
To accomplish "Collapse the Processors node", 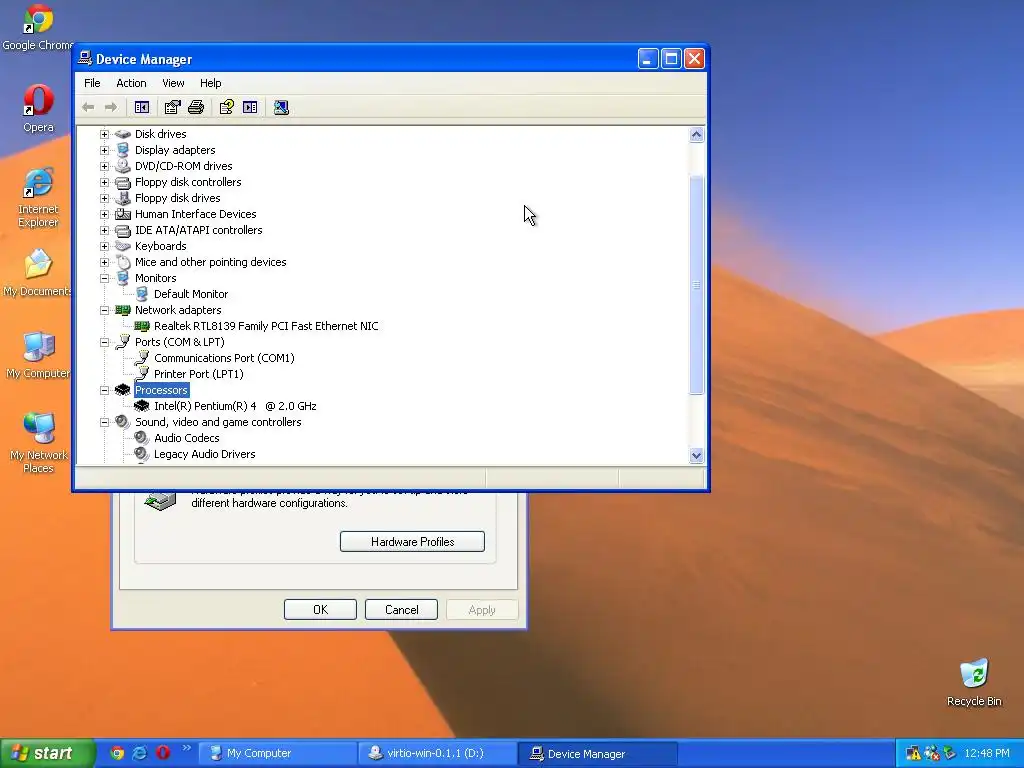I will 104,391.
